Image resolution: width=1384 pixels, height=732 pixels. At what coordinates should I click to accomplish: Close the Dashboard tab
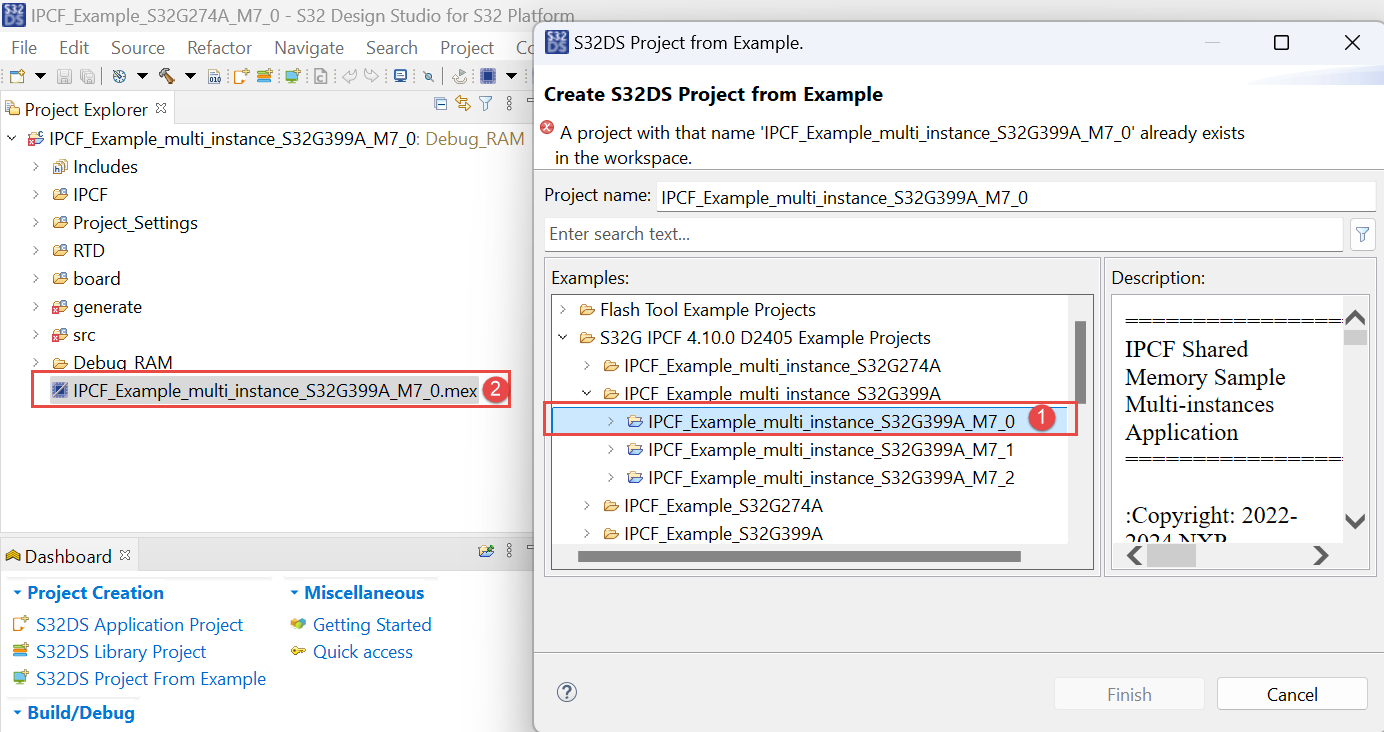[x=125, y=555]
